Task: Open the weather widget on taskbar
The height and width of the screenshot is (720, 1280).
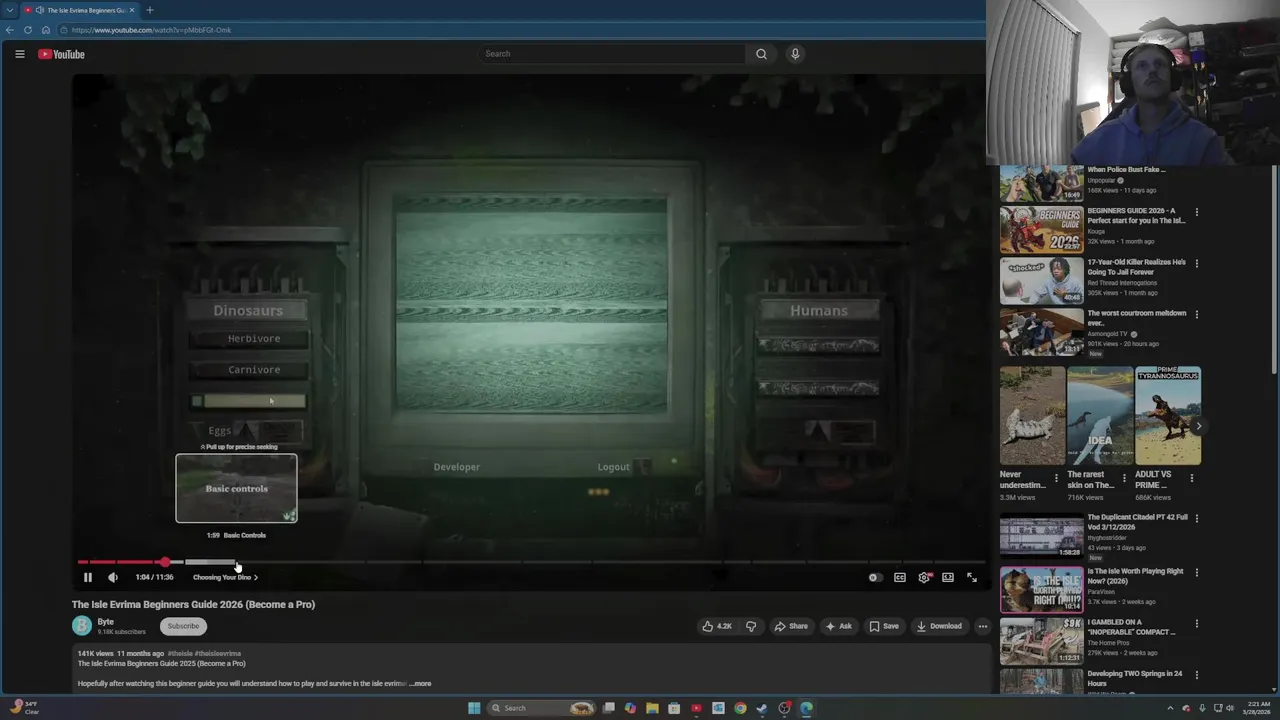Action: [x=24, y=708]
